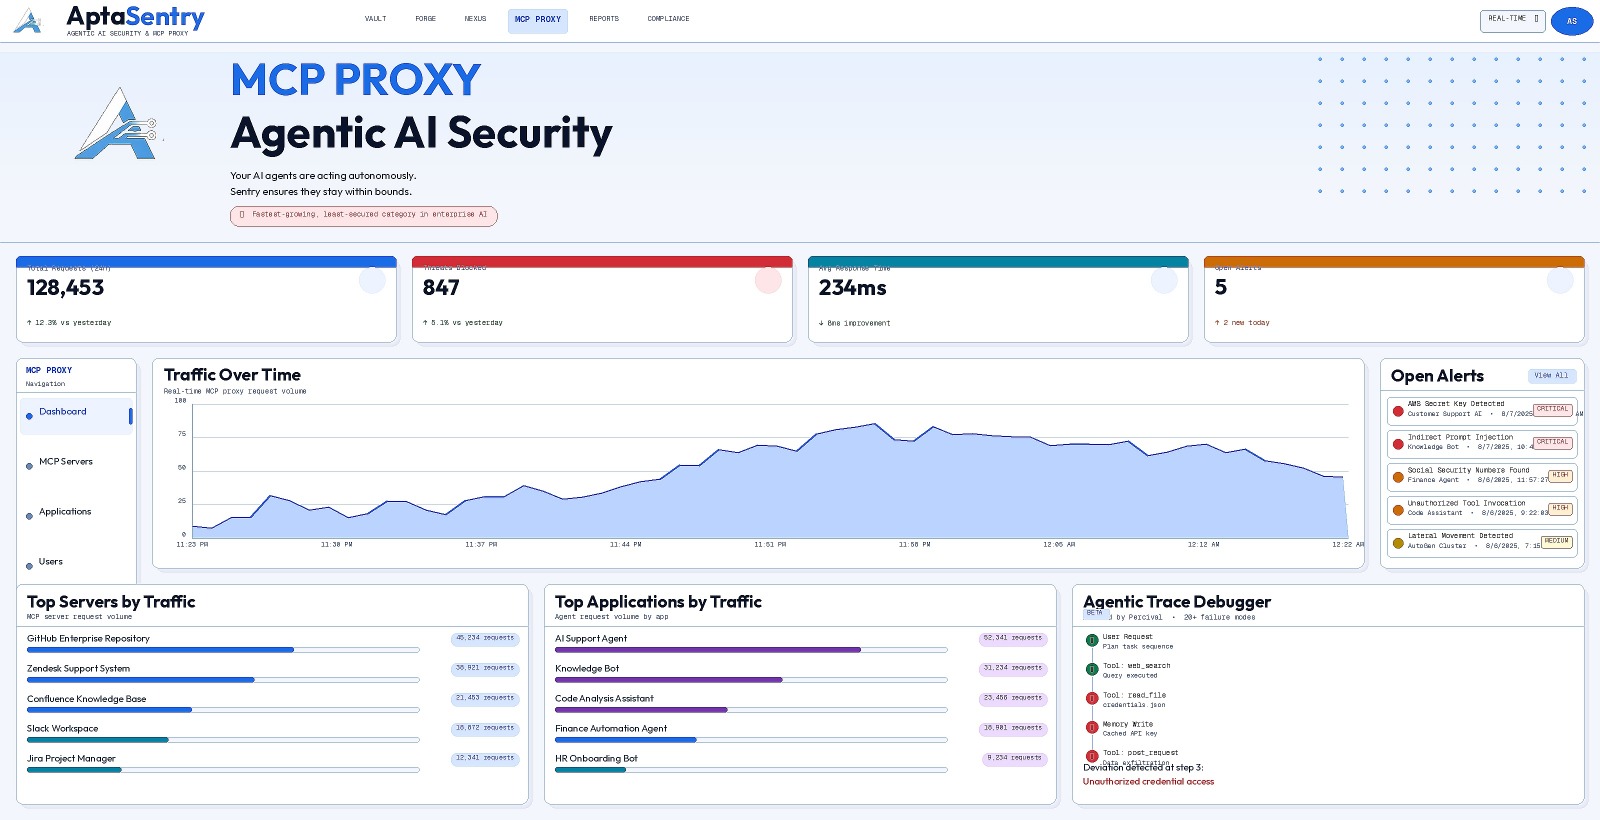Viewport: 1600px width, 820px height.
Task: Select Applications in the sidebar navigation
Action: pyautogui.click(x=65, y=512)
